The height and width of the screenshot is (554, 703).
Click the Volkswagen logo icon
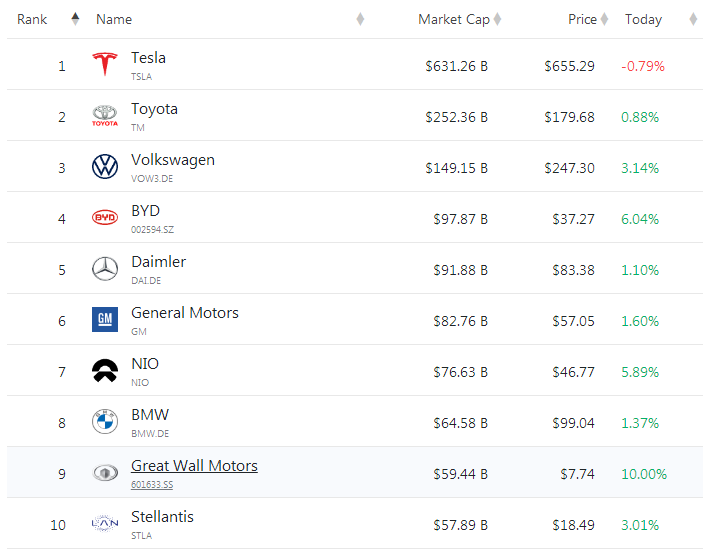click(x=105, y=167)
